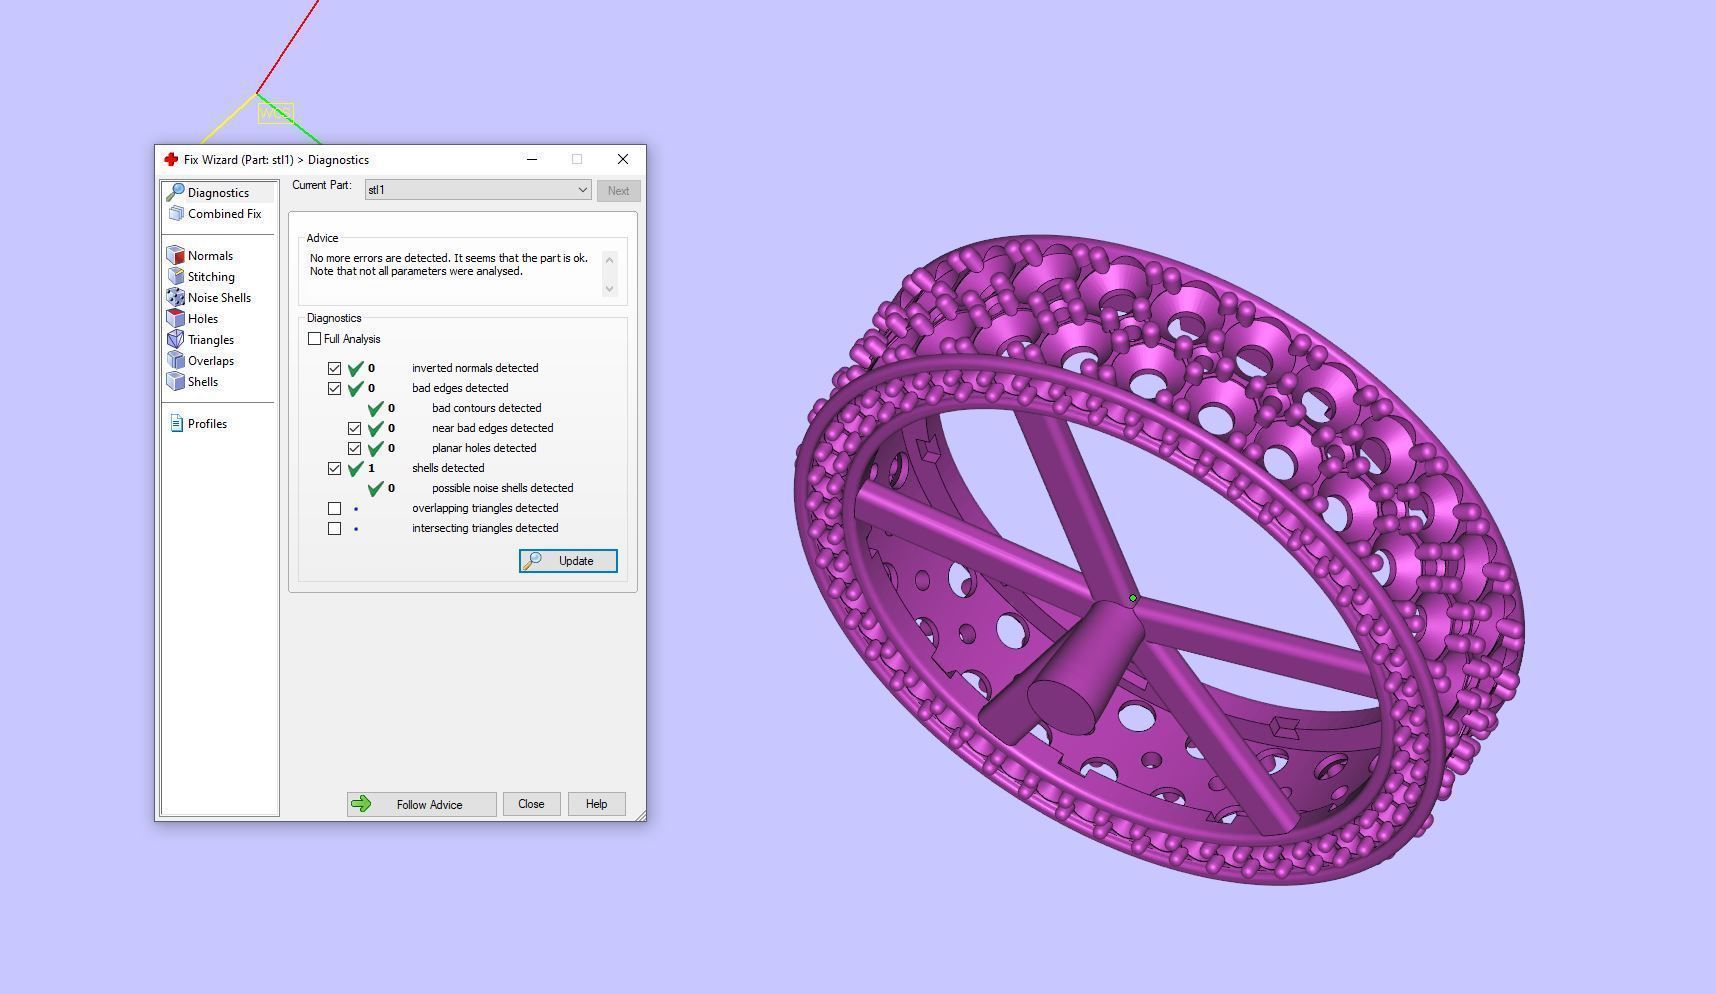Click the WCS label at axis origin
1716x994 pixels.
(275, 113)
